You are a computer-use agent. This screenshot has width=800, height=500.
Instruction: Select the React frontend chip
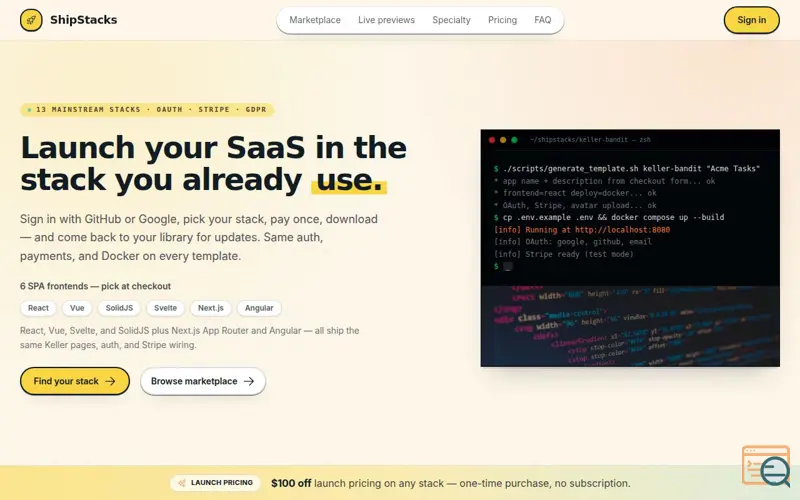pyautogui.click(x=38, y=308)
